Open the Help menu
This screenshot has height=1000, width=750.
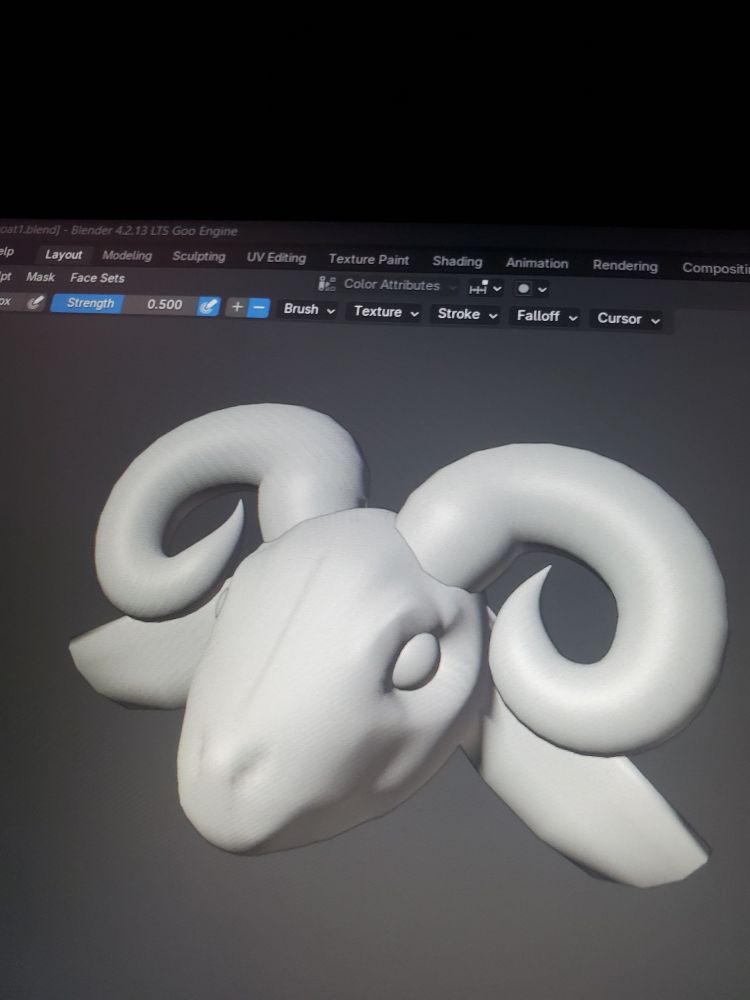pyautogui.click(x=6, y=252)
